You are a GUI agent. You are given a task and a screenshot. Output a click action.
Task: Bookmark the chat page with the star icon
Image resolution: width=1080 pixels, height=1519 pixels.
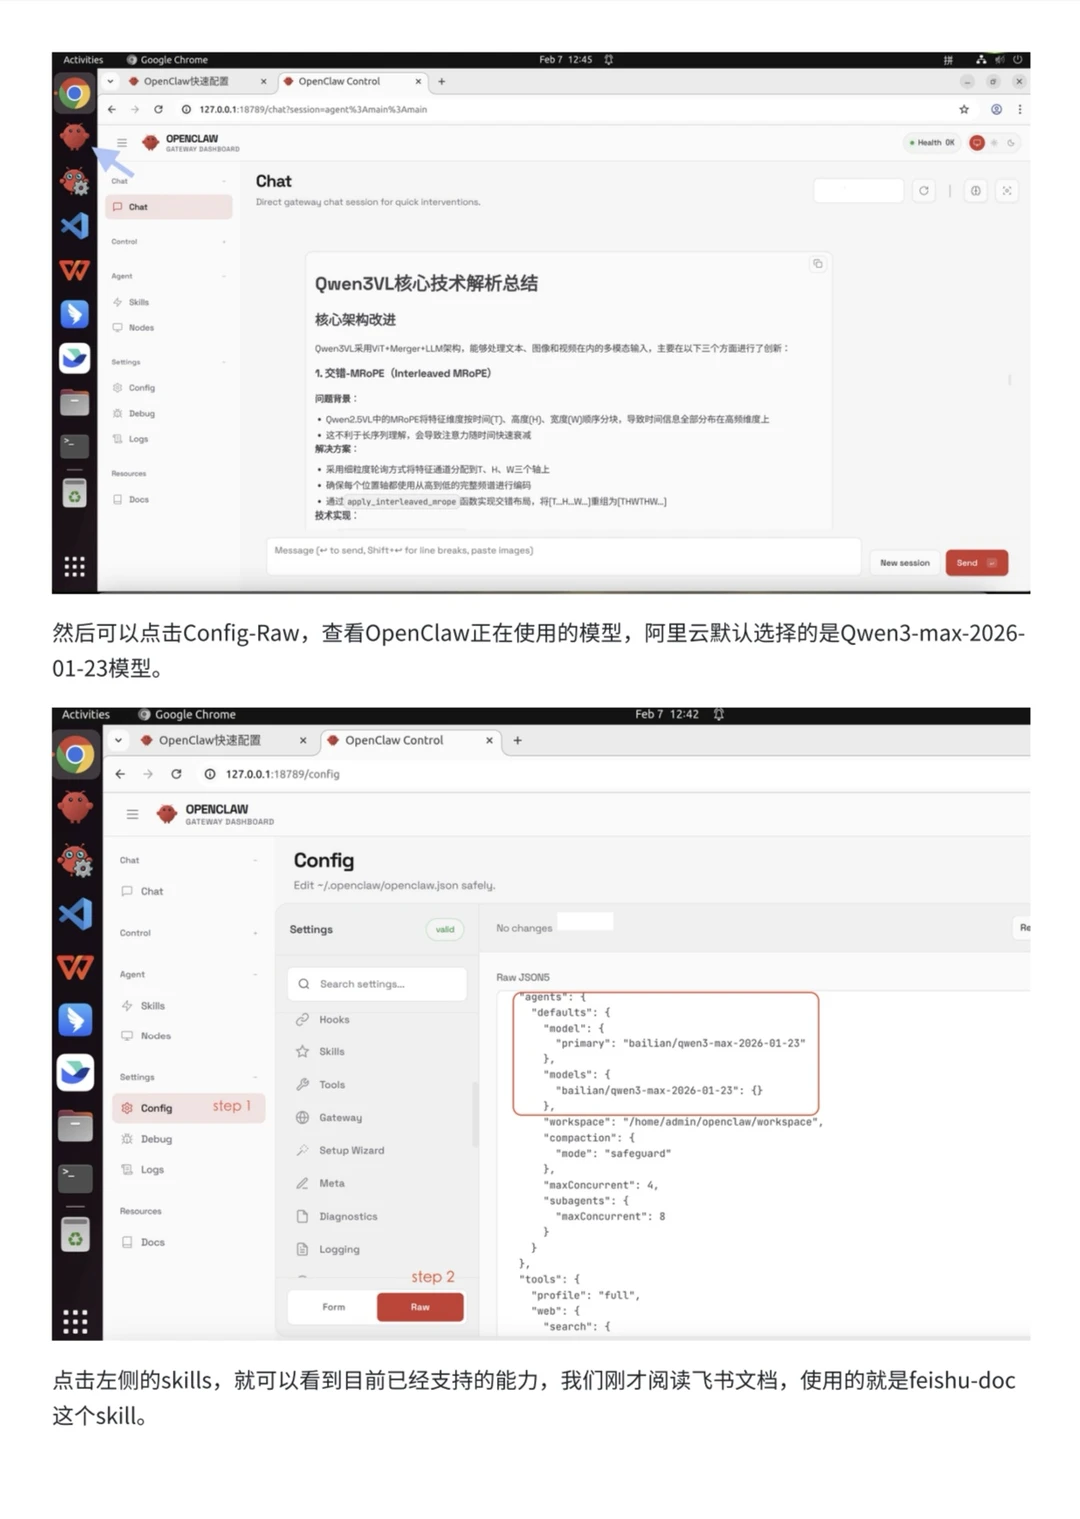[964, 109]
